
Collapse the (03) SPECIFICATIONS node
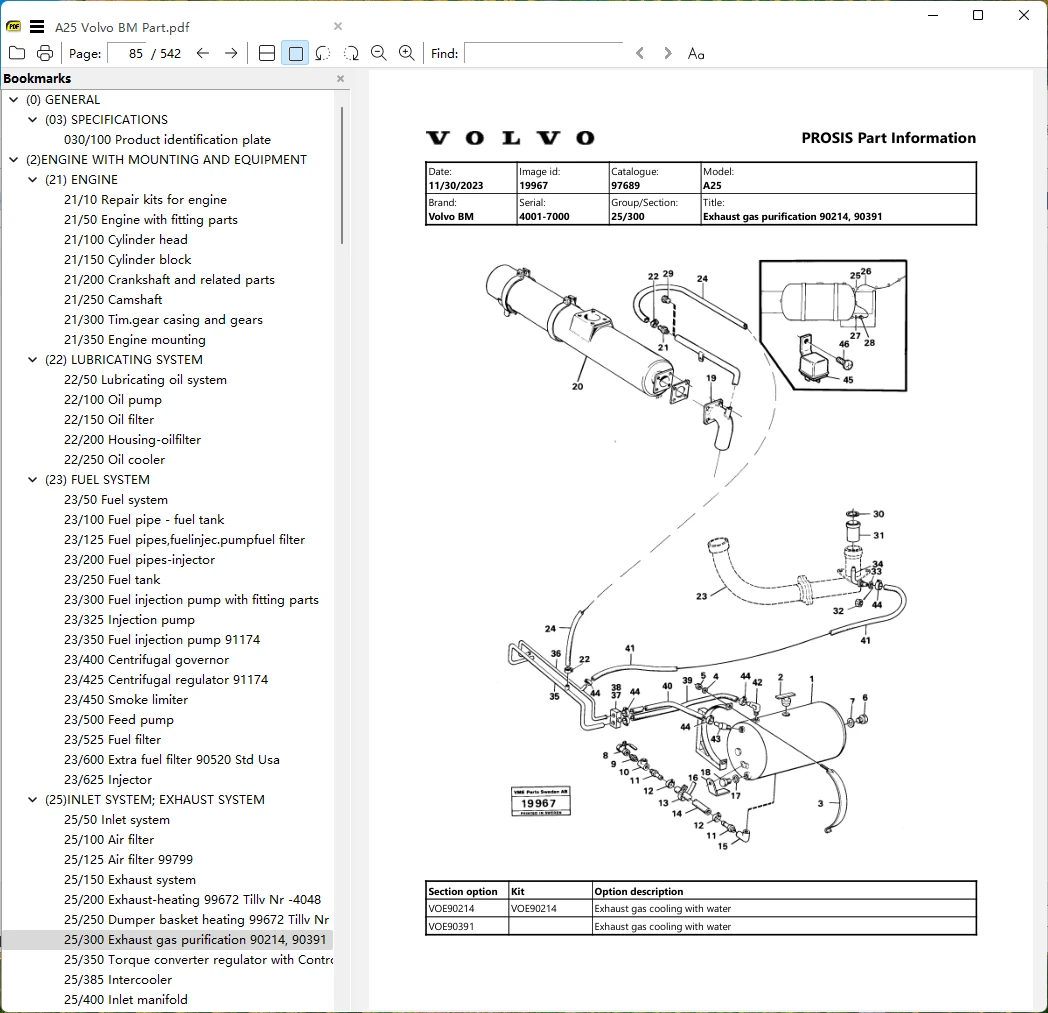[x=32, y=120]
